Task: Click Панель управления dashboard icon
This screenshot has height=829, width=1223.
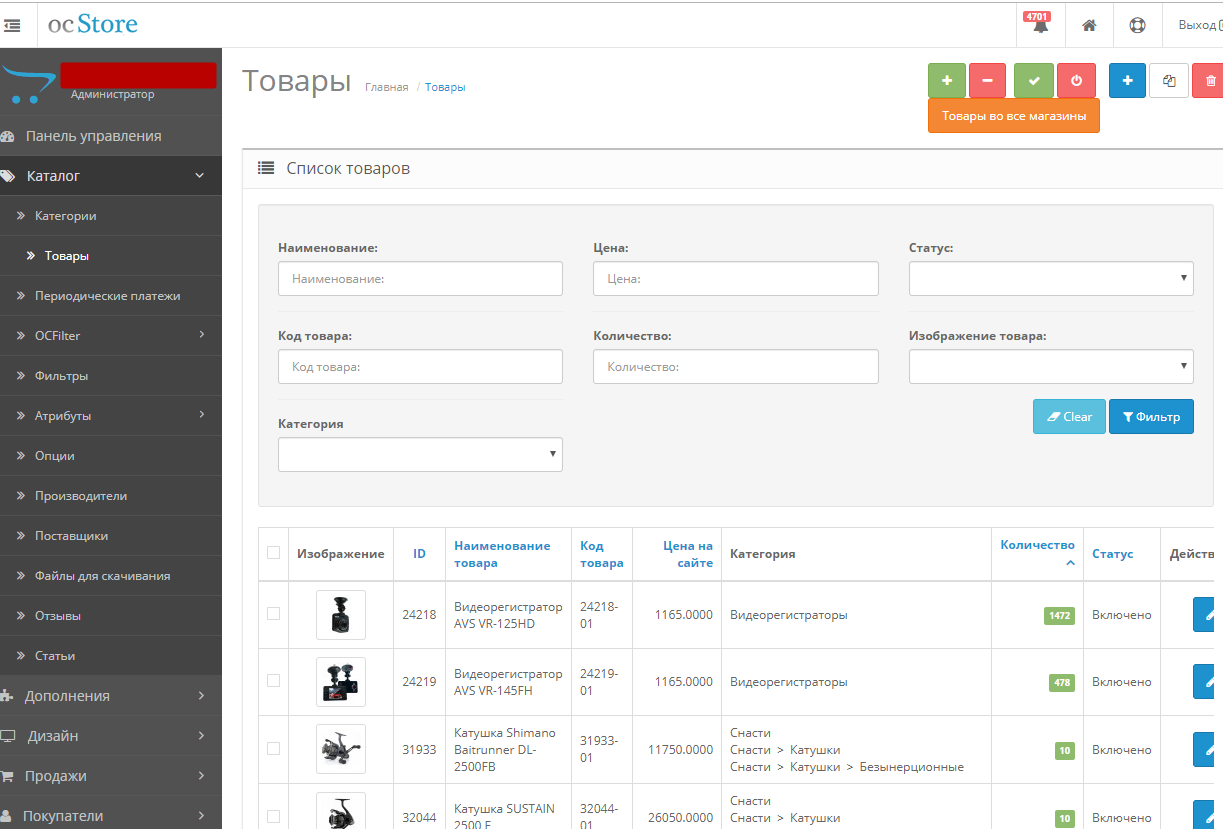Action: [8, 136]
